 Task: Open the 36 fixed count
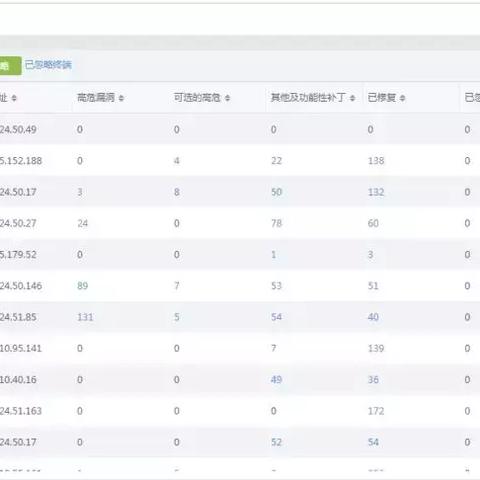373,379
